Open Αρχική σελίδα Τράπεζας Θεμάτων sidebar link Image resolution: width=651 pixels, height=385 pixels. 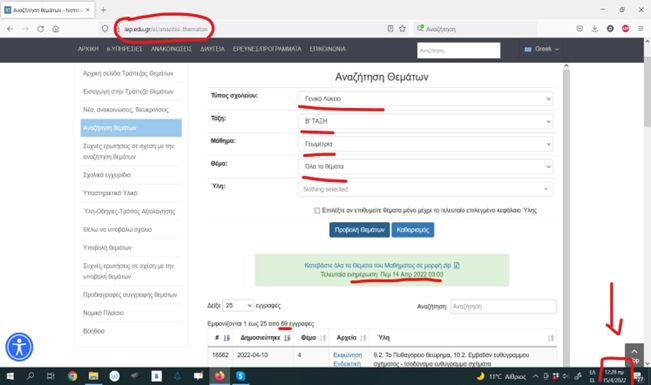tap(128, 74)
